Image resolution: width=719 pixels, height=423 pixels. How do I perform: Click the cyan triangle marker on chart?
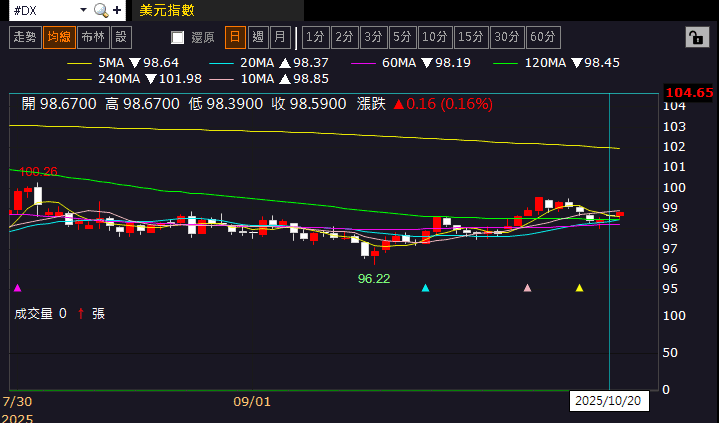pos(426,288)
